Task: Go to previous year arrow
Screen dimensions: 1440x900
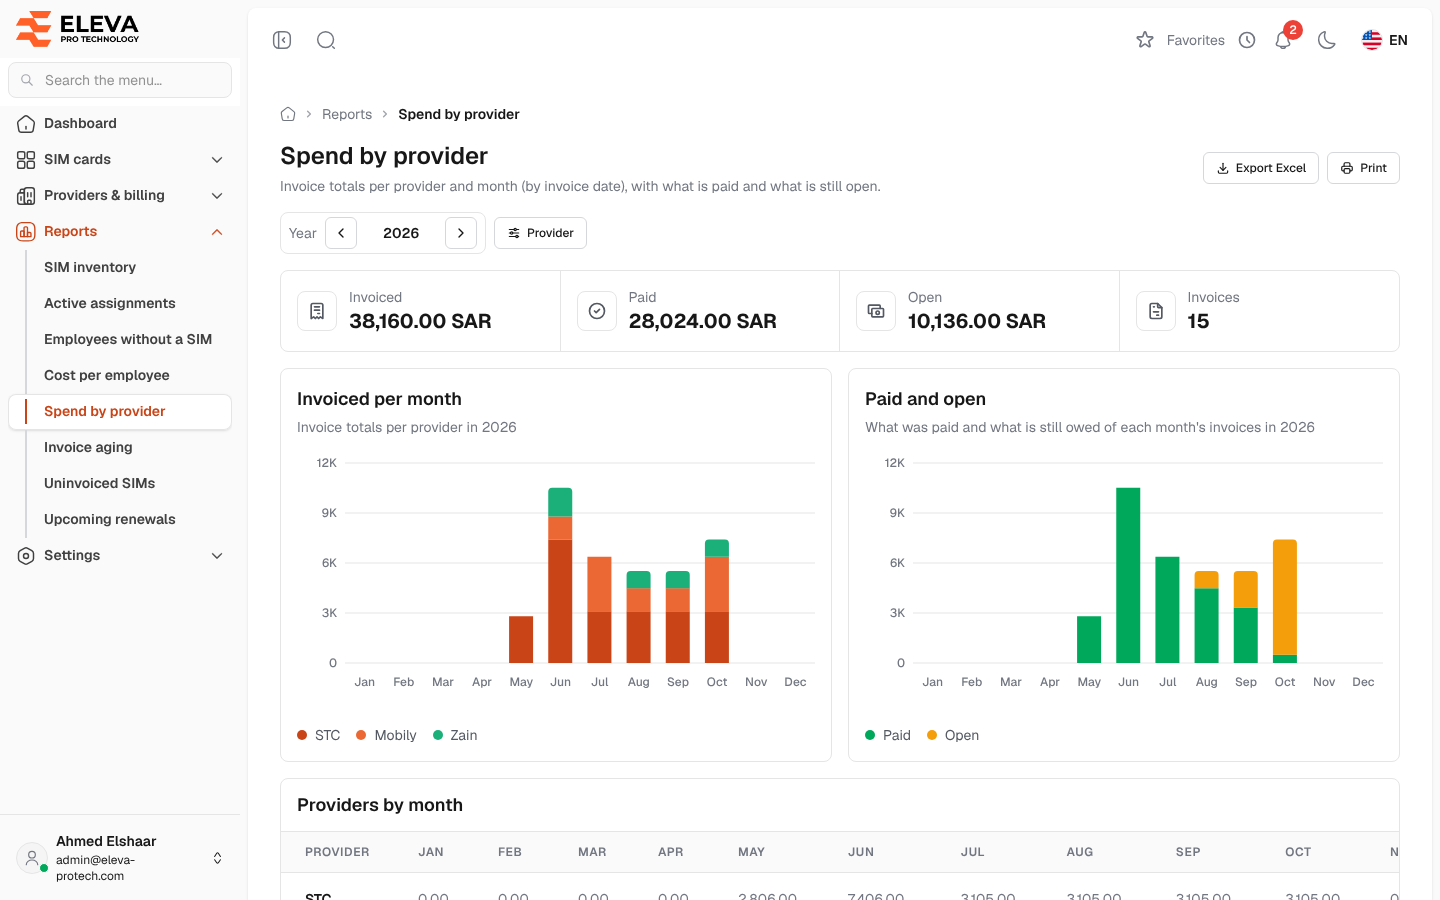Action: pos(341,233)
